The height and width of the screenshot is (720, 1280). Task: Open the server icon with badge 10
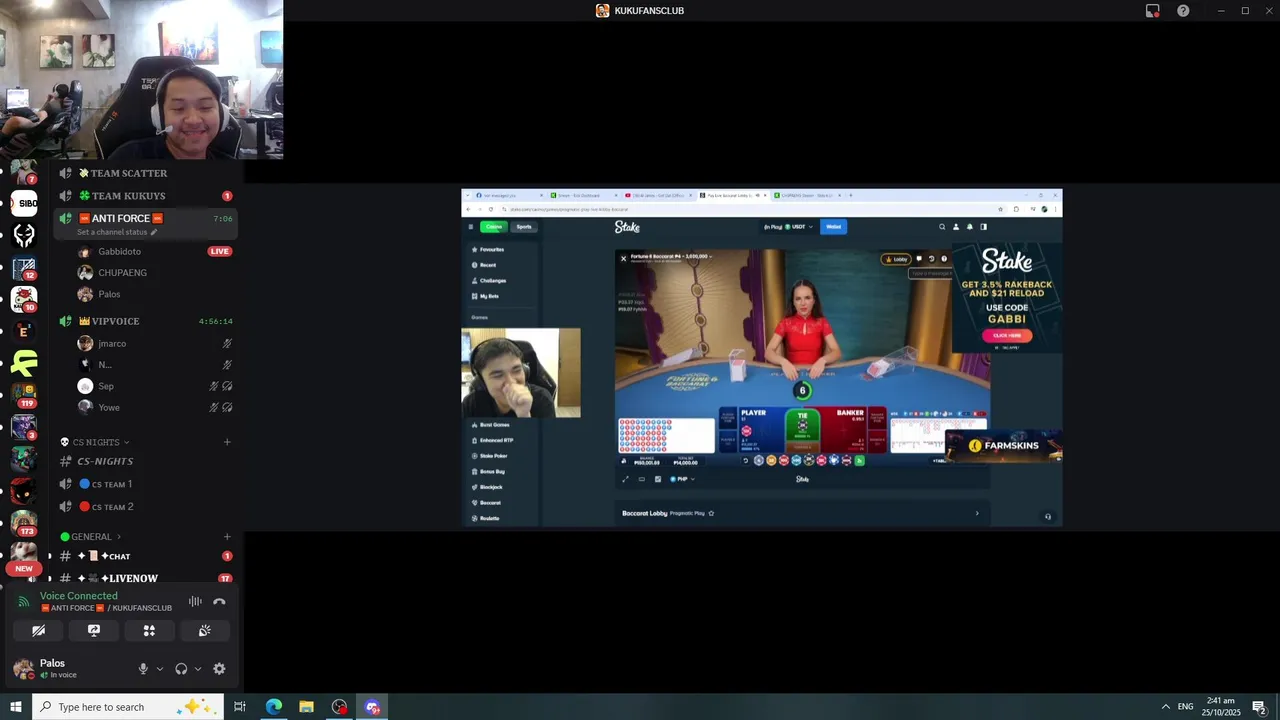click(x=24, y=299)
